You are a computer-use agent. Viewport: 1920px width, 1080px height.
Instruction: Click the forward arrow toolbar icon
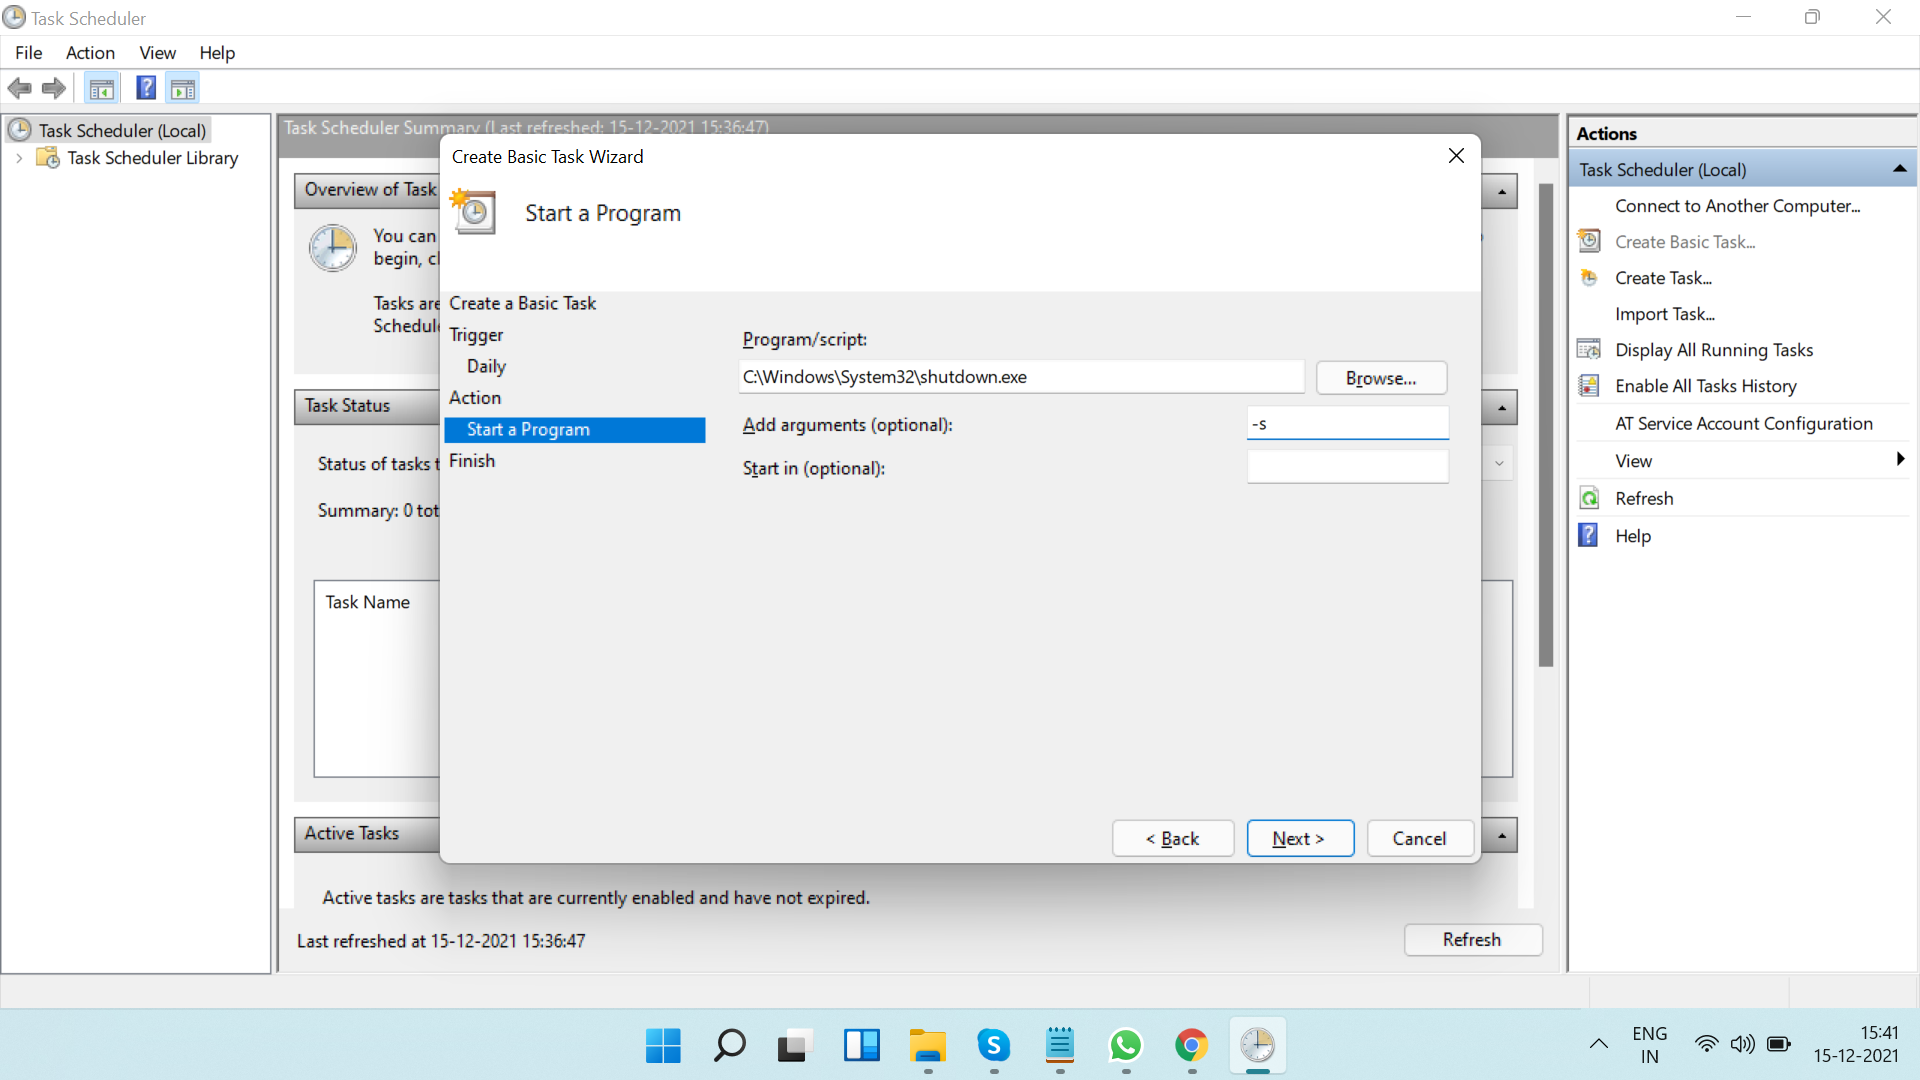click(54, 89)
